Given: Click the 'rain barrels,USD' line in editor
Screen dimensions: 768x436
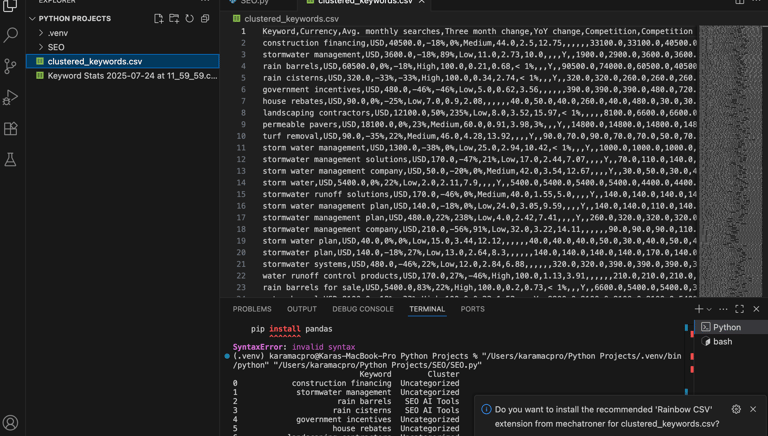Looking at the screenshot, I should 480,66.
